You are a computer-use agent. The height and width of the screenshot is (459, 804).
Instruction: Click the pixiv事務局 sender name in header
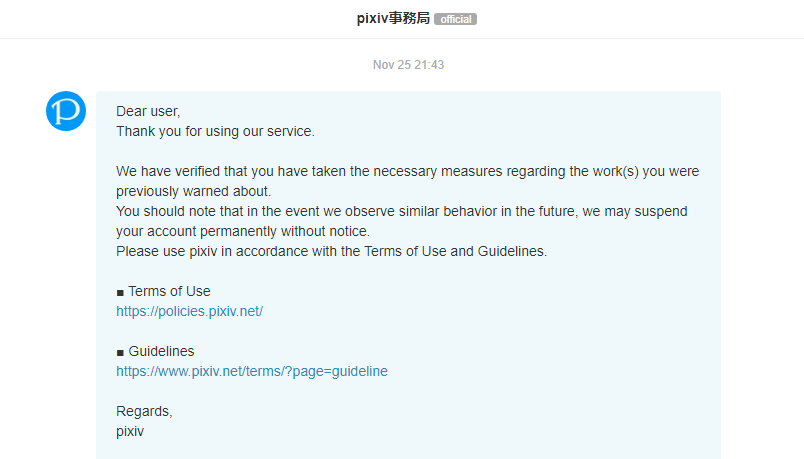point(393,18)
